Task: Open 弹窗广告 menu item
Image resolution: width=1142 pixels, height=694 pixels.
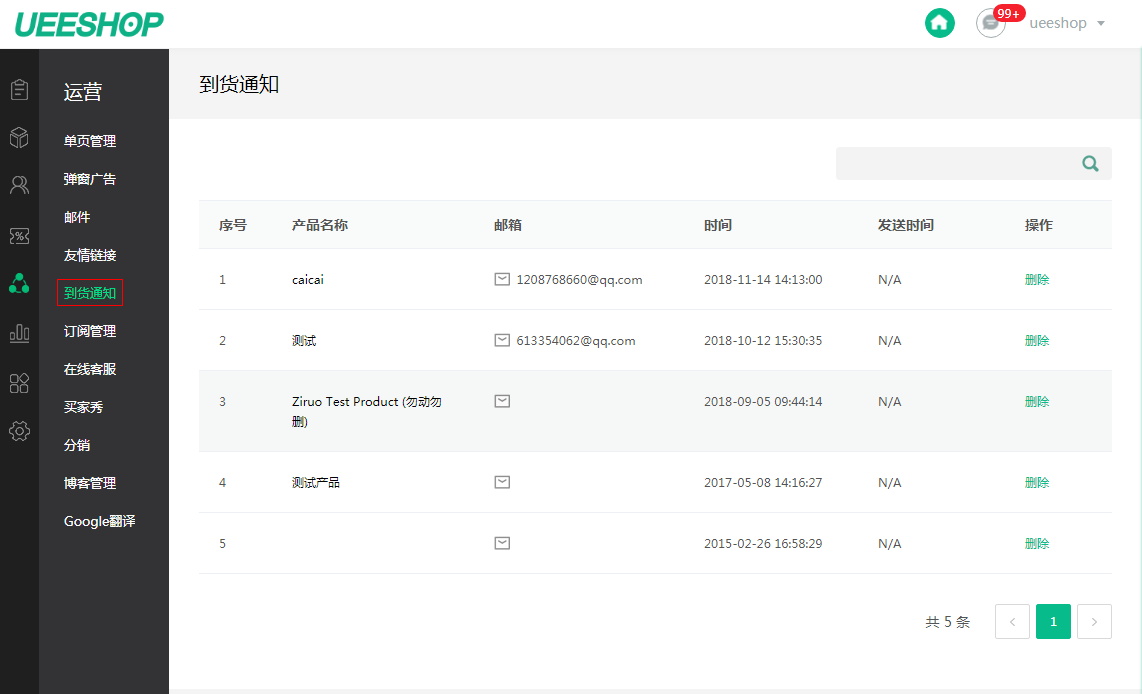Action: (90, 179)
